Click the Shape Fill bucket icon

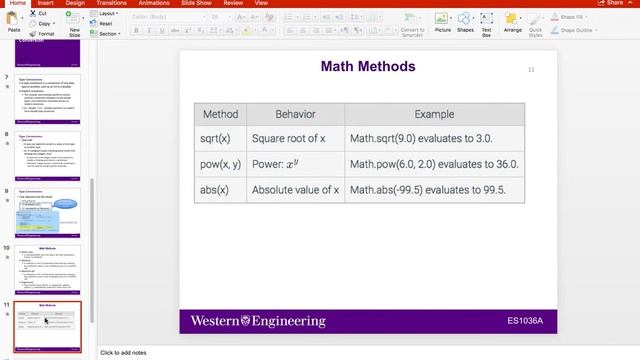(554, 17)
